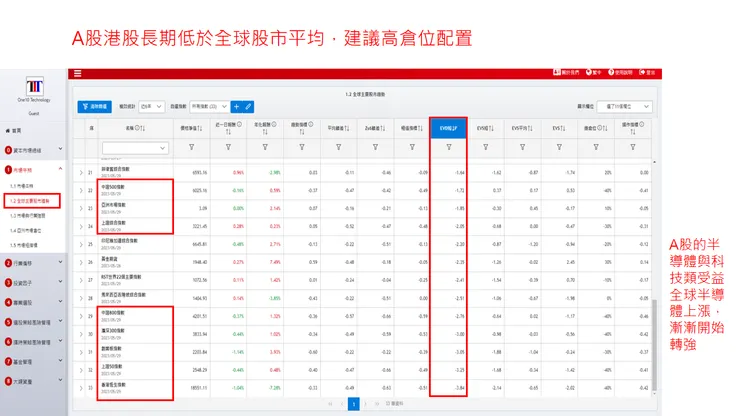The image size is (740, 416).
Task: Click the 登出 logout icon
Action: 642,72
